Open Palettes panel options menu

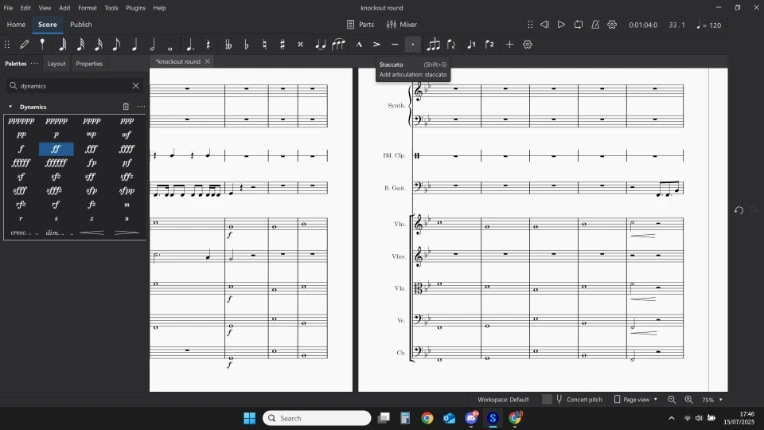tap(34, 63)
